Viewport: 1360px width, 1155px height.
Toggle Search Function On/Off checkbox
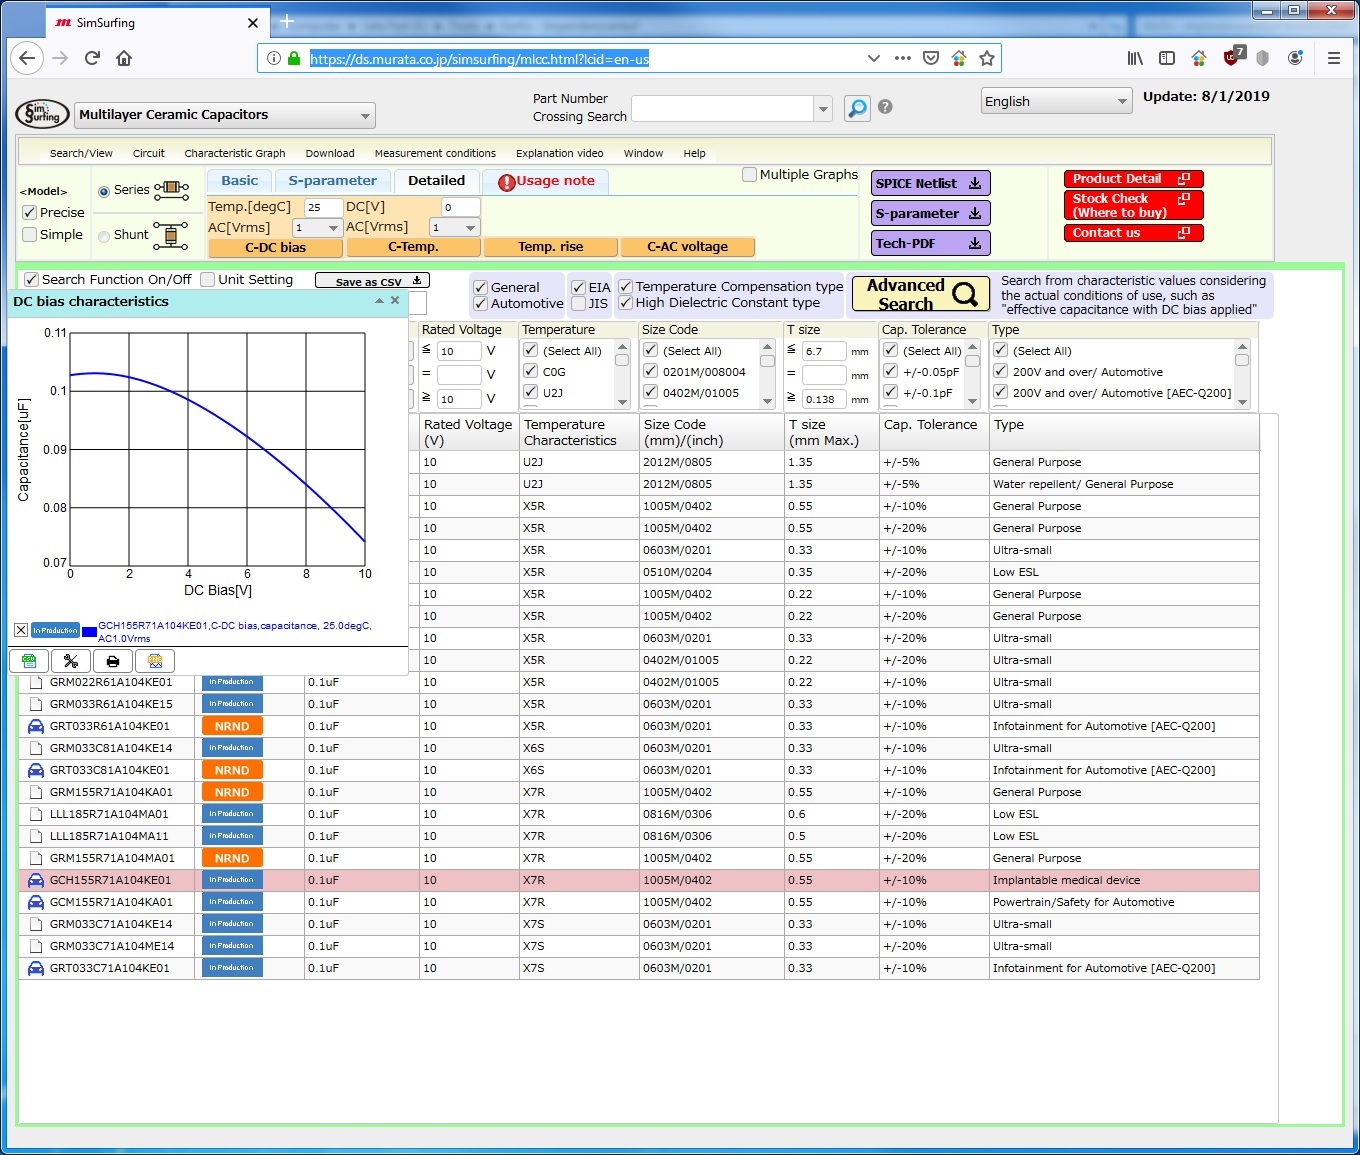[x=32, y=280]
